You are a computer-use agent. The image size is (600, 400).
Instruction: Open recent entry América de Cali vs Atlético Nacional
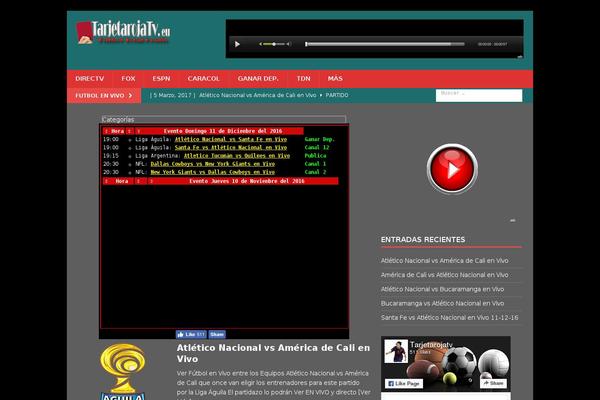click(x=444, y=275)
